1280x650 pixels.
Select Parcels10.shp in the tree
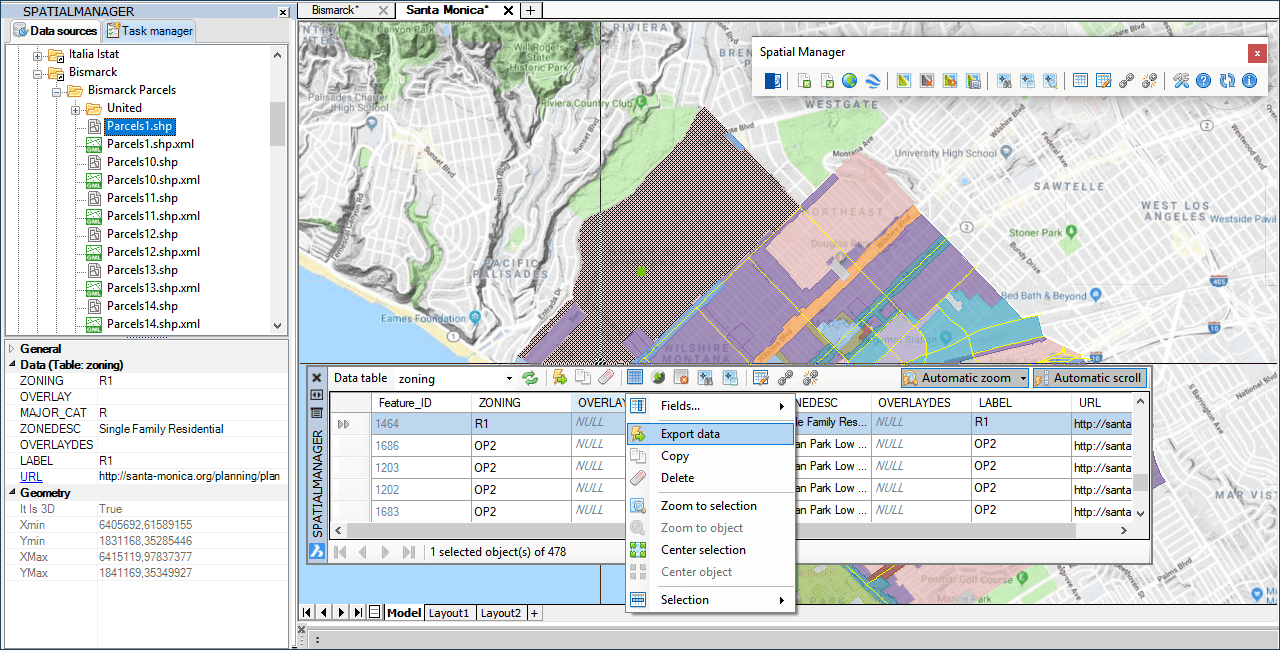pyautogui.click(x=142, y=162)
